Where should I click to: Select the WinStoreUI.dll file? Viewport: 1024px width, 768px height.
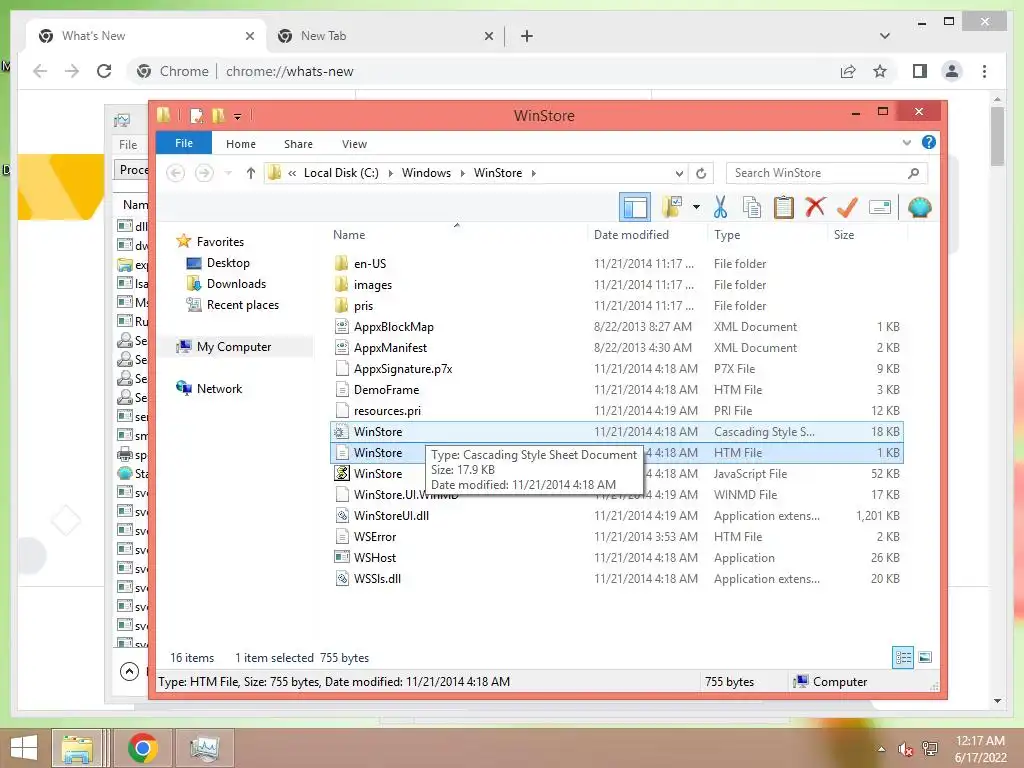point(616,515)
